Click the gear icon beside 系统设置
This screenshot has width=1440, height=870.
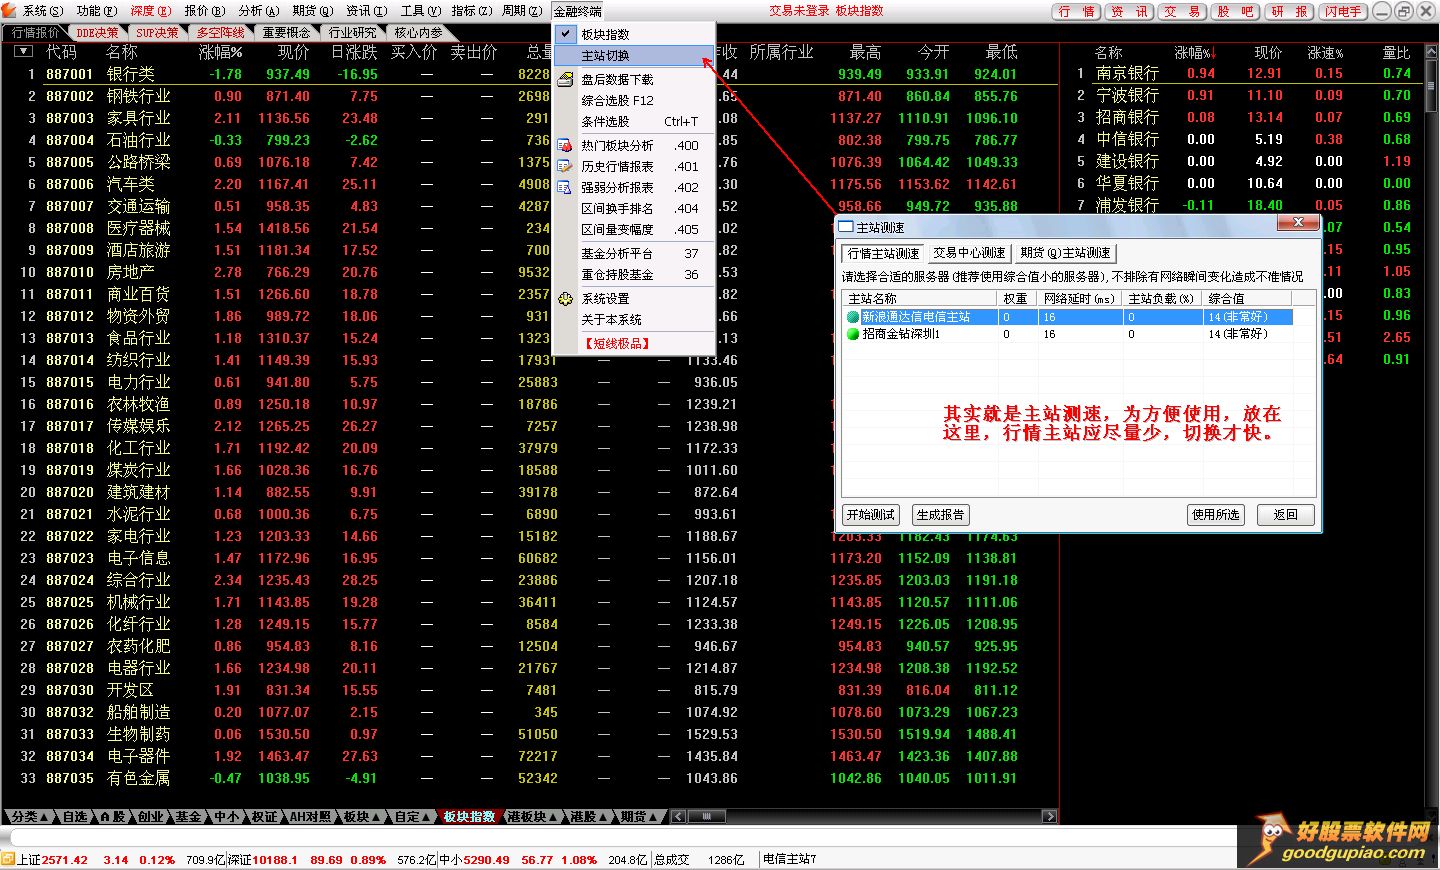coord(566,298)
